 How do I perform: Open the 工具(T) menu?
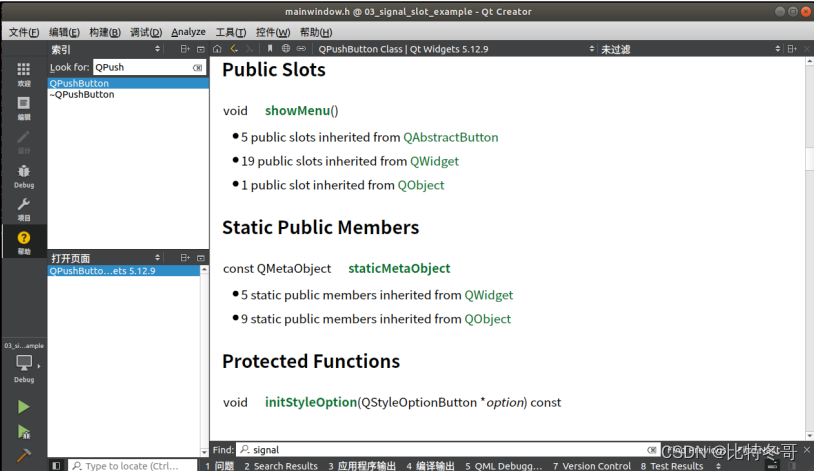click(230, 32)
